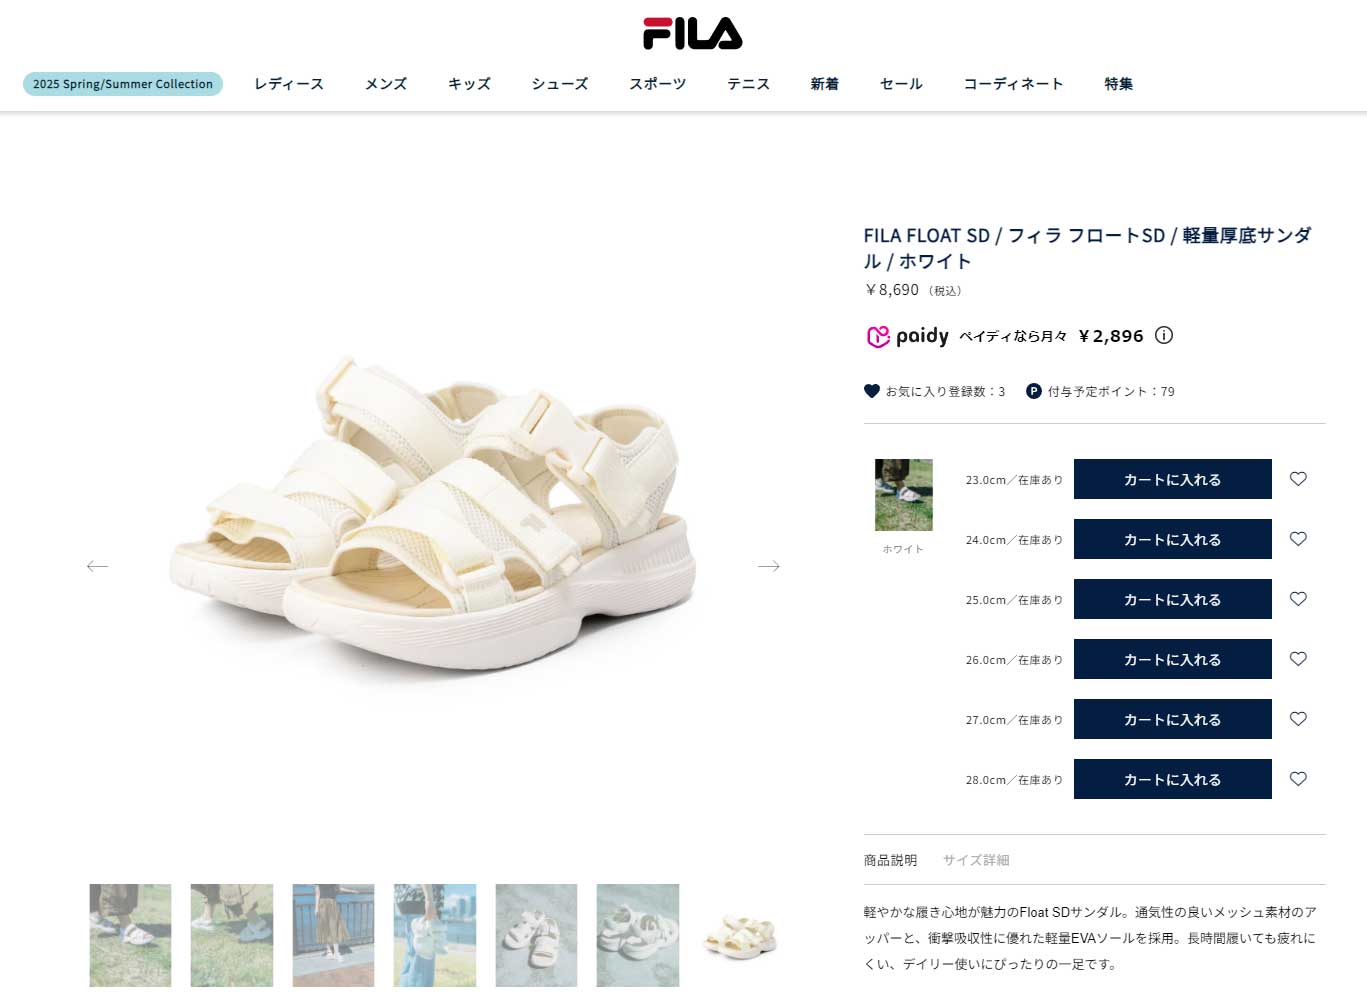Screen dimensions: 1367x999
Task: Show next product image with right arrow
Action: [x=768, y=566]
